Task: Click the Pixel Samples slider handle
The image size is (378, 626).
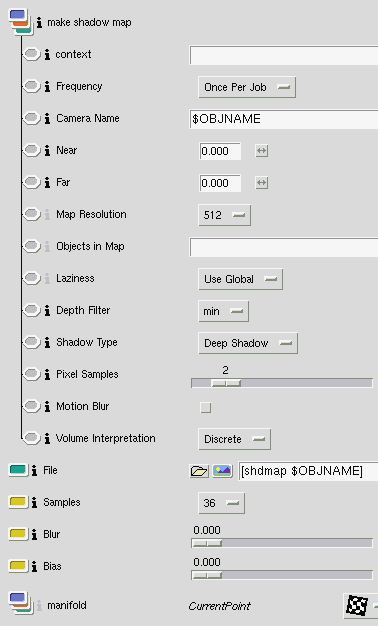Action: [226, 383]
